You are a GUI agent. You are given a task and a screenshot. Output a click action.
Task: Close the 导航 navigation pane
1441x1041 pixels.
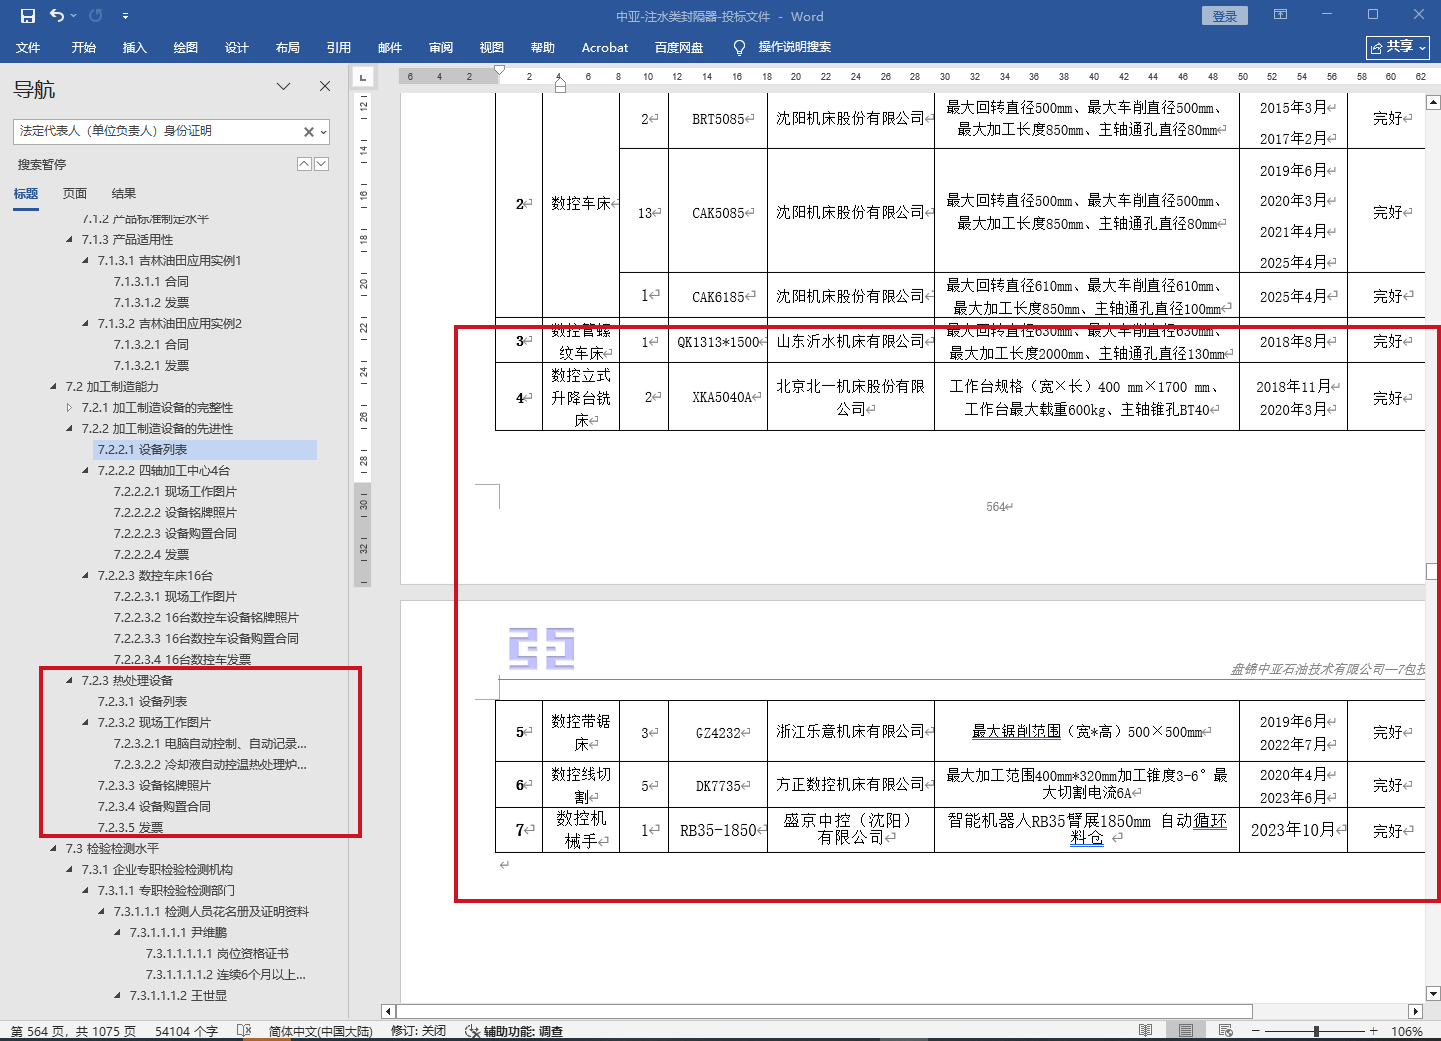(325, 86)
